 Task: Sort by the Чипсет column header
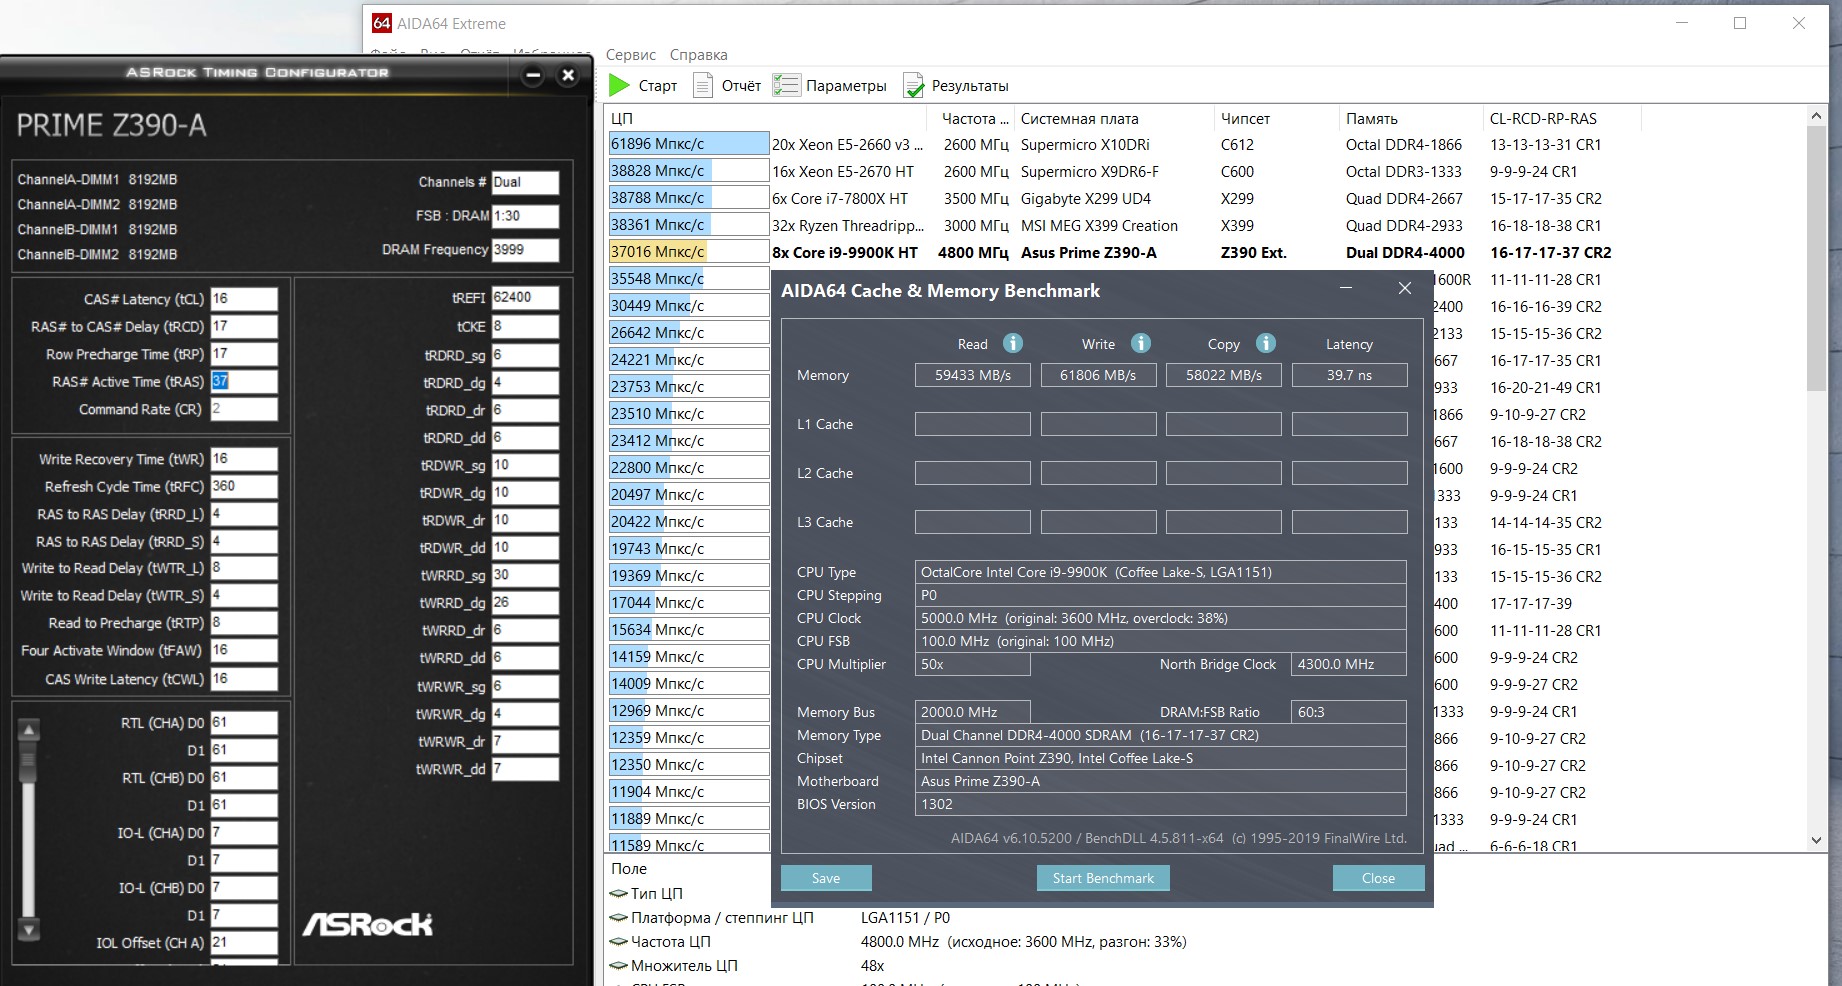[x=1276, y=118]
